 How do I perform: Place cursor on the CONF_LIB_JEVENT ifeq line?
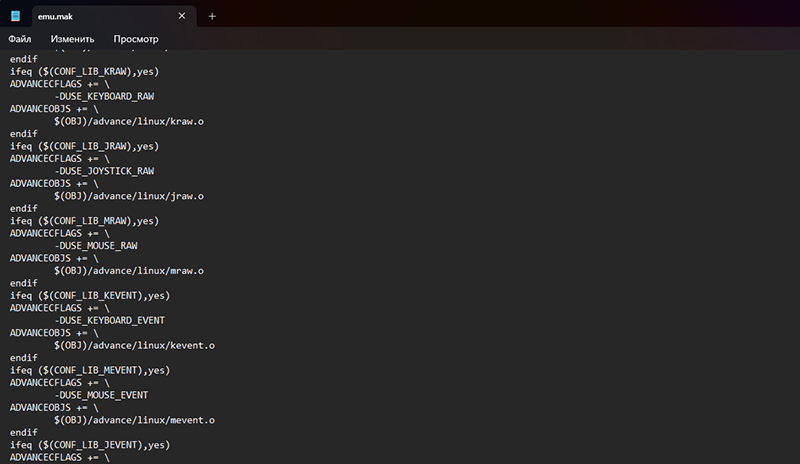90,445
